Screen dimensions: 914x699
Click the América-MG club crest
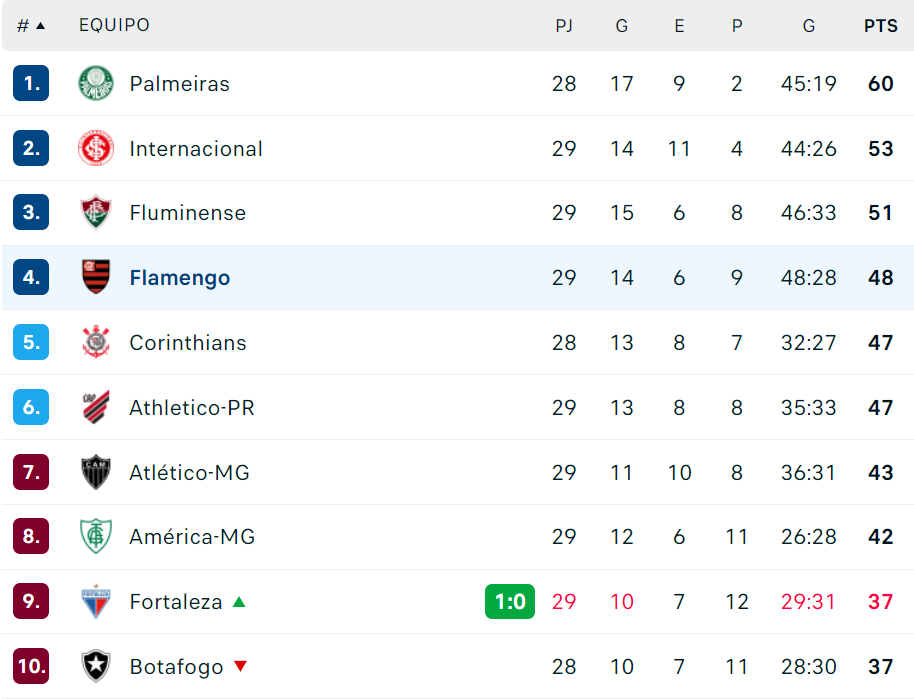coord(96,536)
